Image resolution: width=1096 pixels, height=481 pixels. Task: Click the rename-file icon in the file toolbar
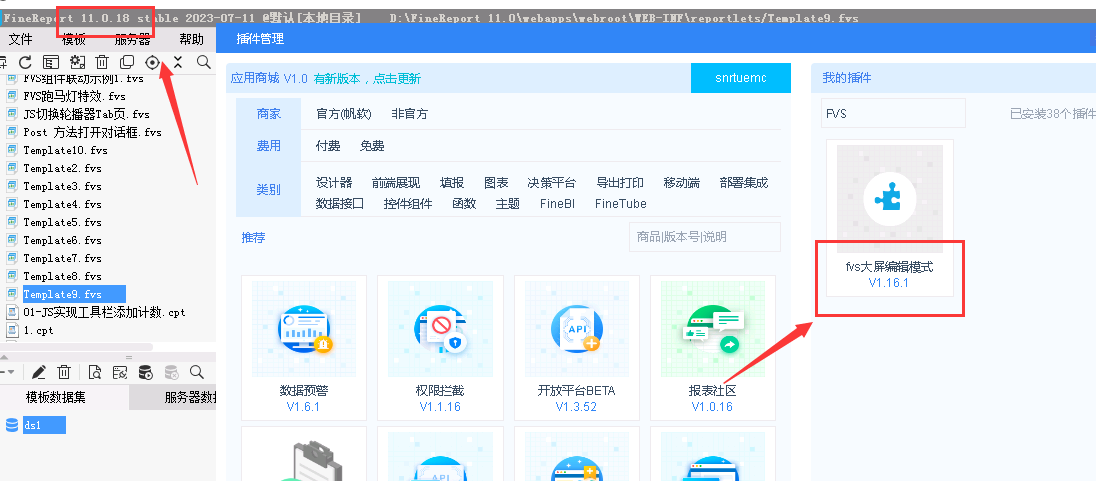coord(51,62)
